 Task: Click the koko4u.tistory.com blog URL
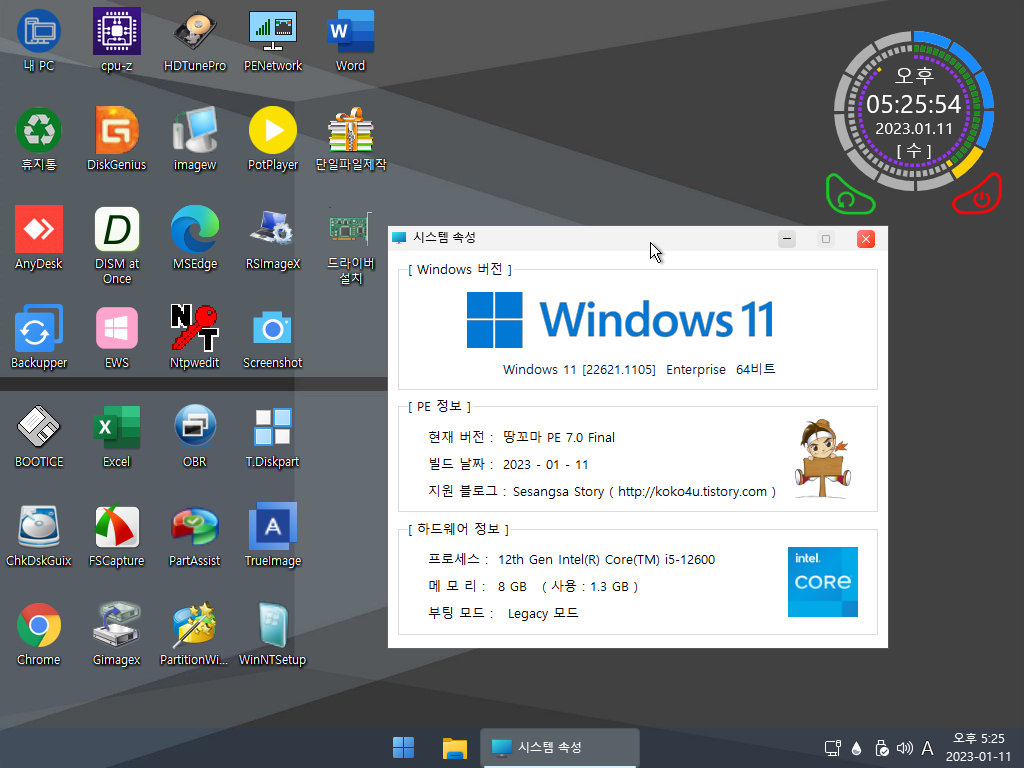pyautogui.click(x=692, y=491)
